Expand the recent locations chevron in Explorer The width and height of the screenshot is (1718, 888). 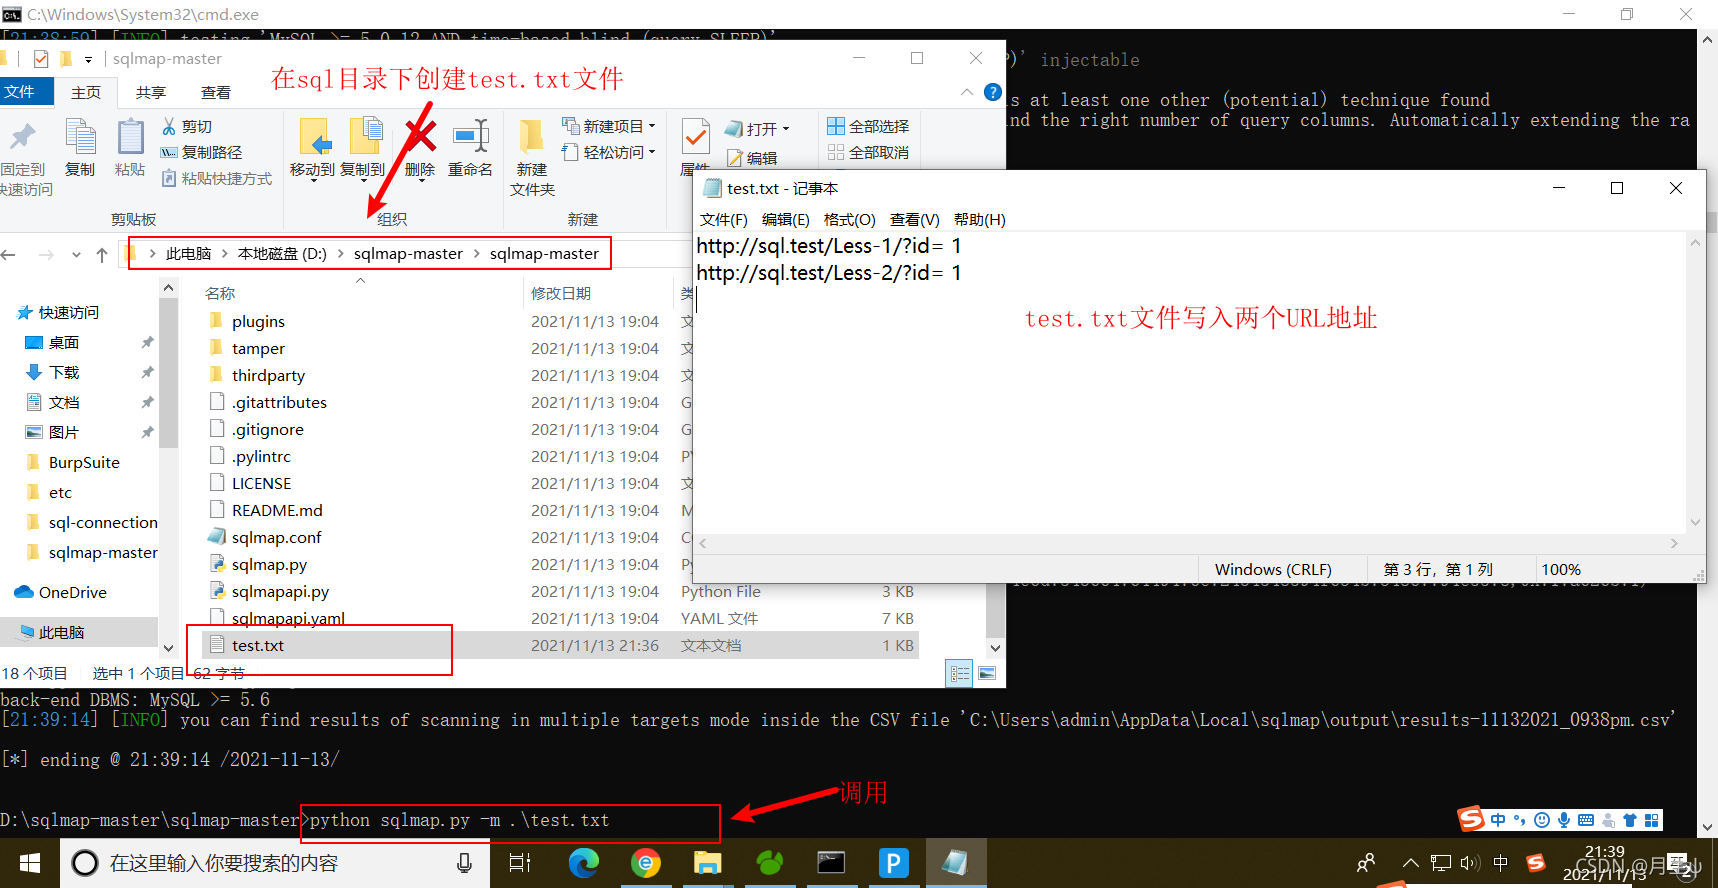76,255
